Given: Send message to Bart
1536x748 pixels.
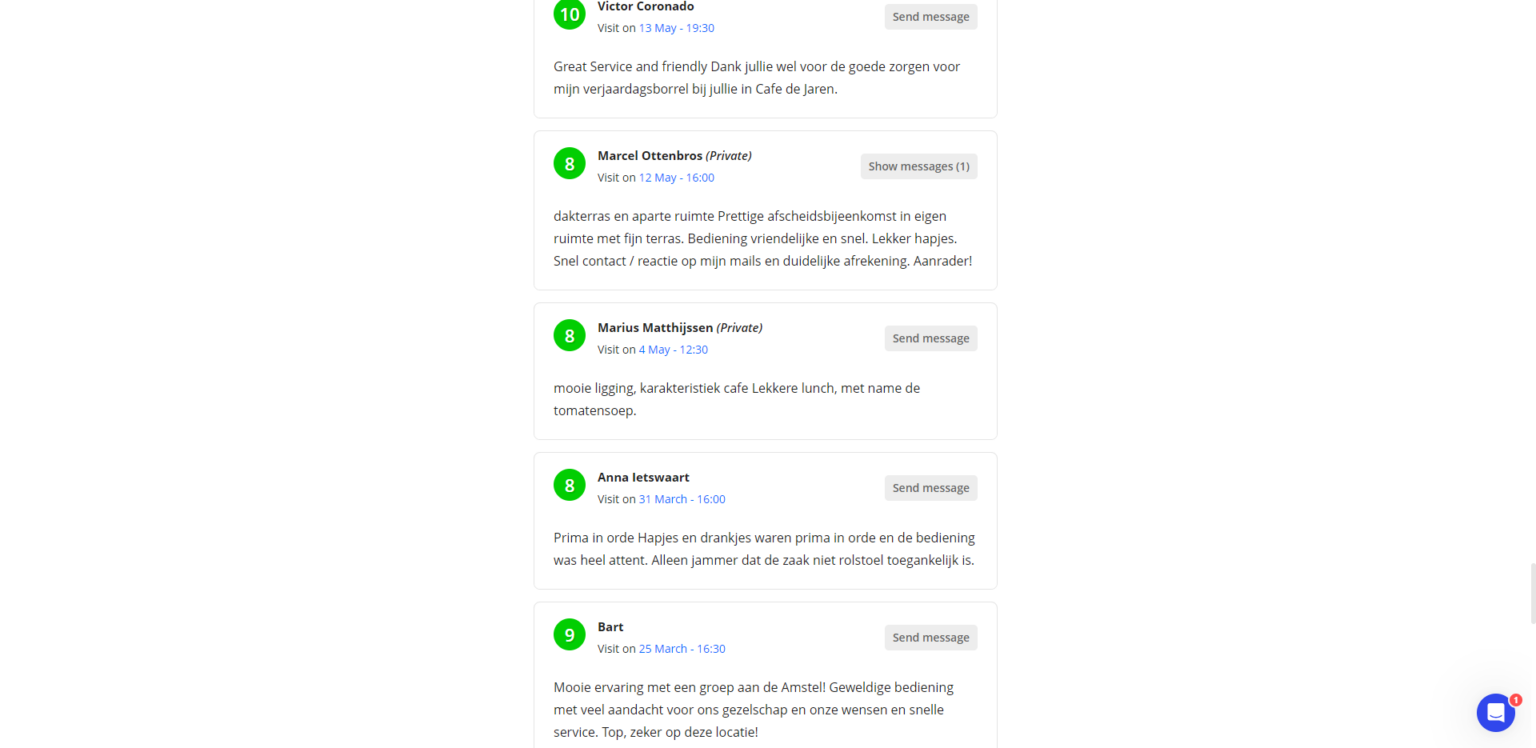Looking at the screenshot, I should (931, 637).
